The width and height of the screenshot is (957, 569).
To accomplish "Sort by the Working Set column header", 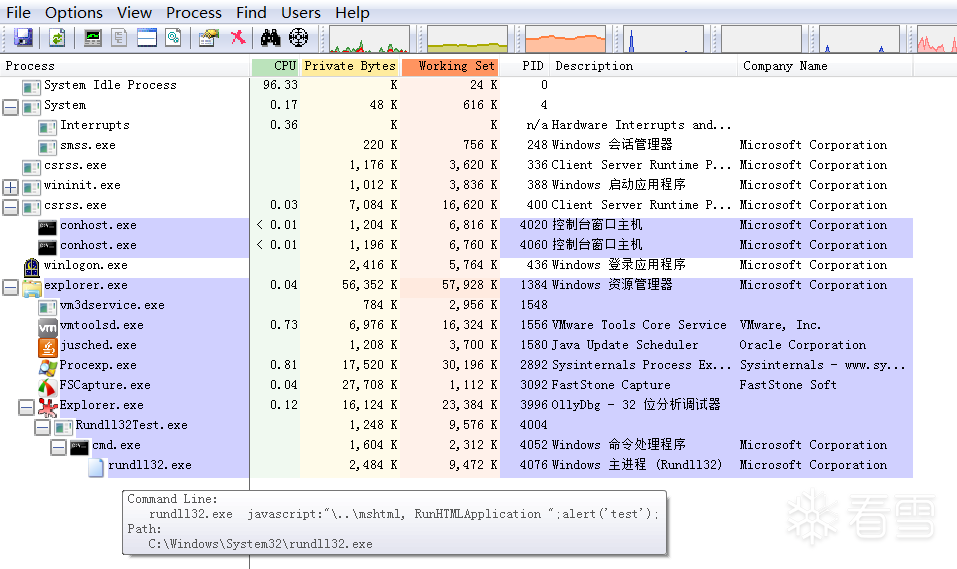I will click(450, 66).
